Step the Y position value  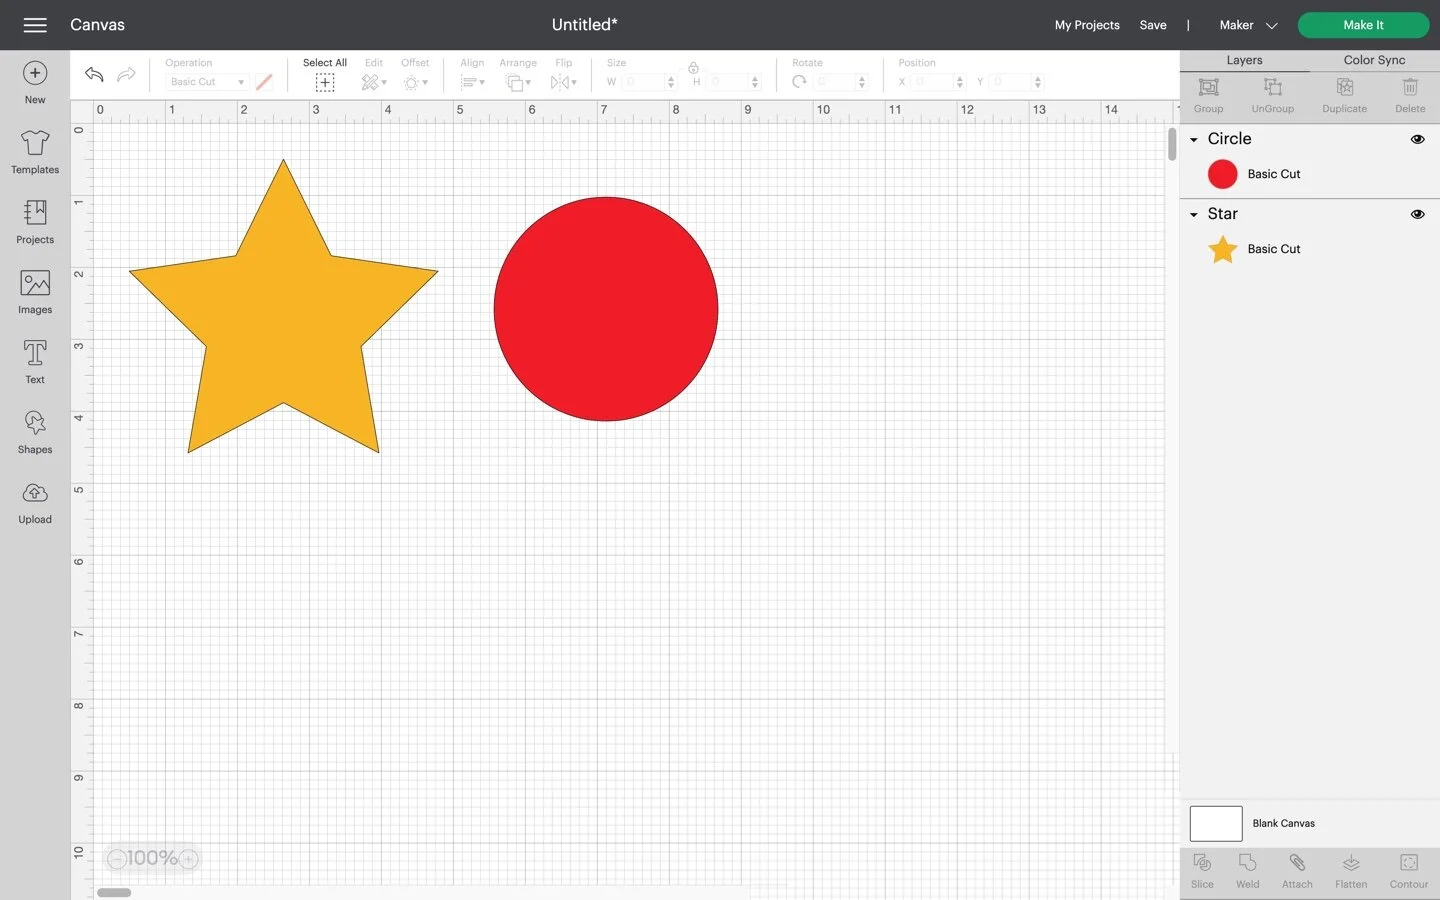[x=1038, y=82]
